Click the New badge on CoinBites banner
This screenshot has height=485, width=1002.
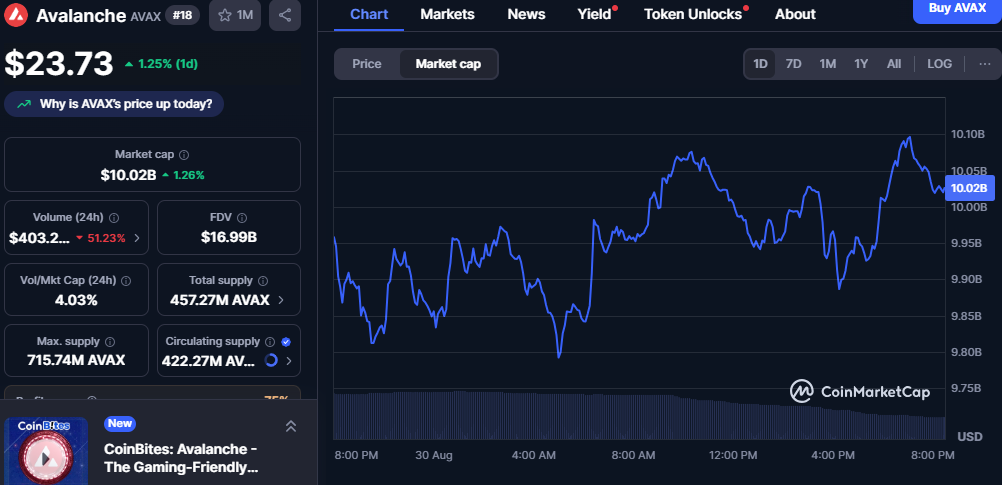tap(120, 423)
